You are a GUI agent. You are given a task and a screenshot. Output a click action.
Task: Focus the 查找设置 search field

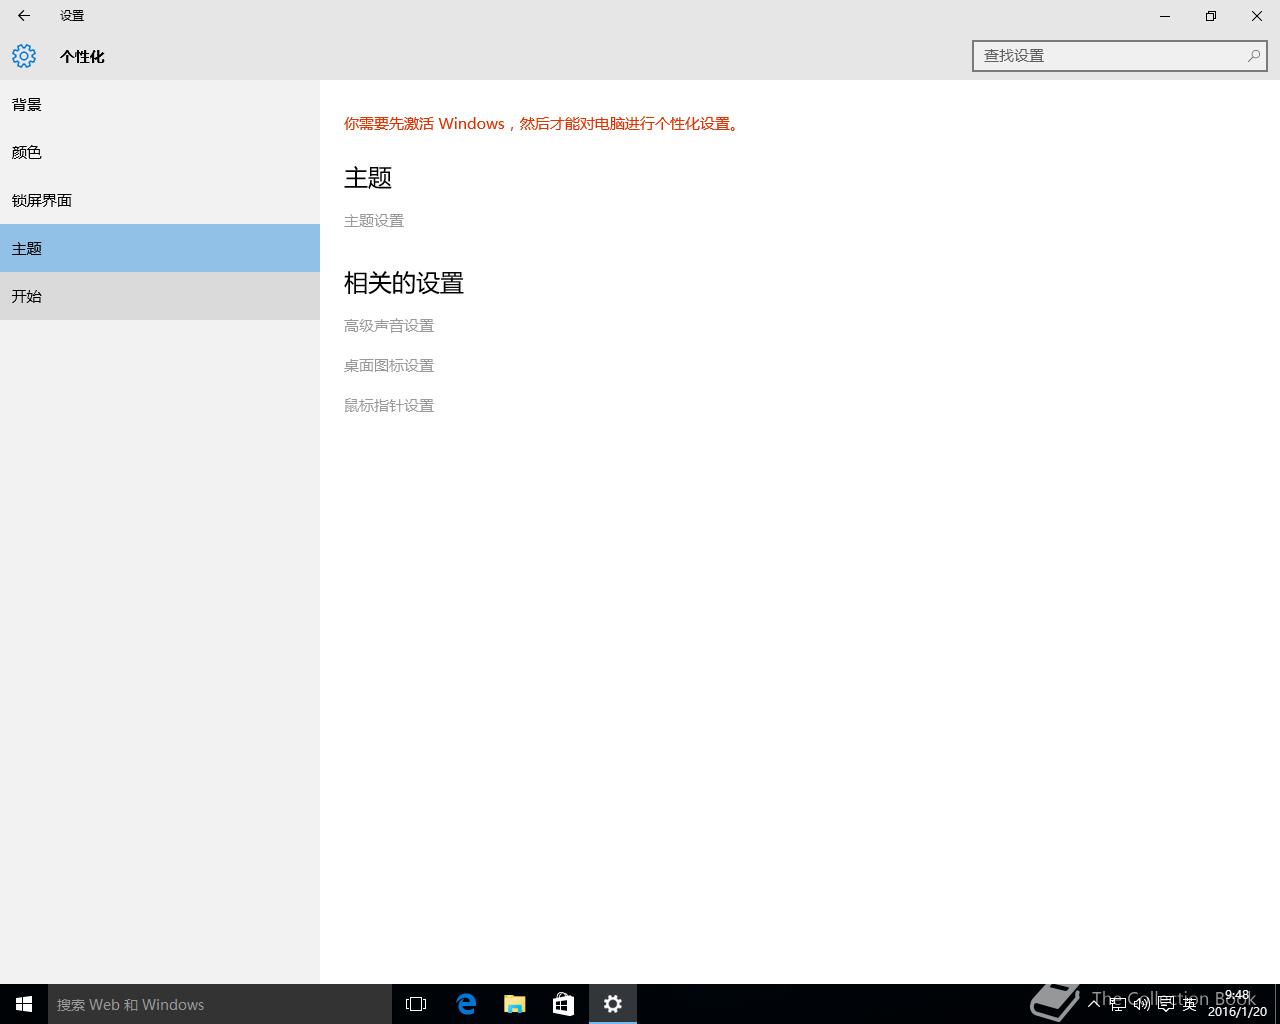(1119, 56)
